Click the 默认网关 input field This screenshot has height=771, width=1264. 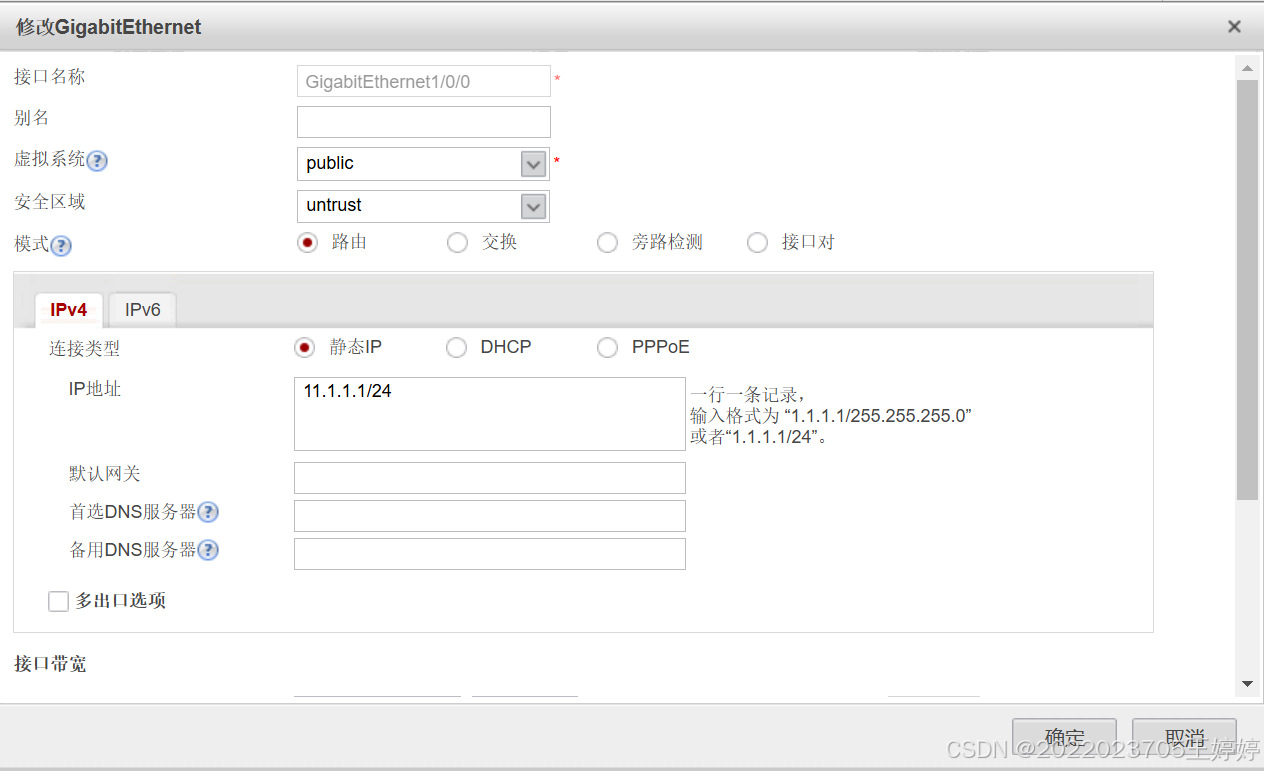(x=490, y=478)
